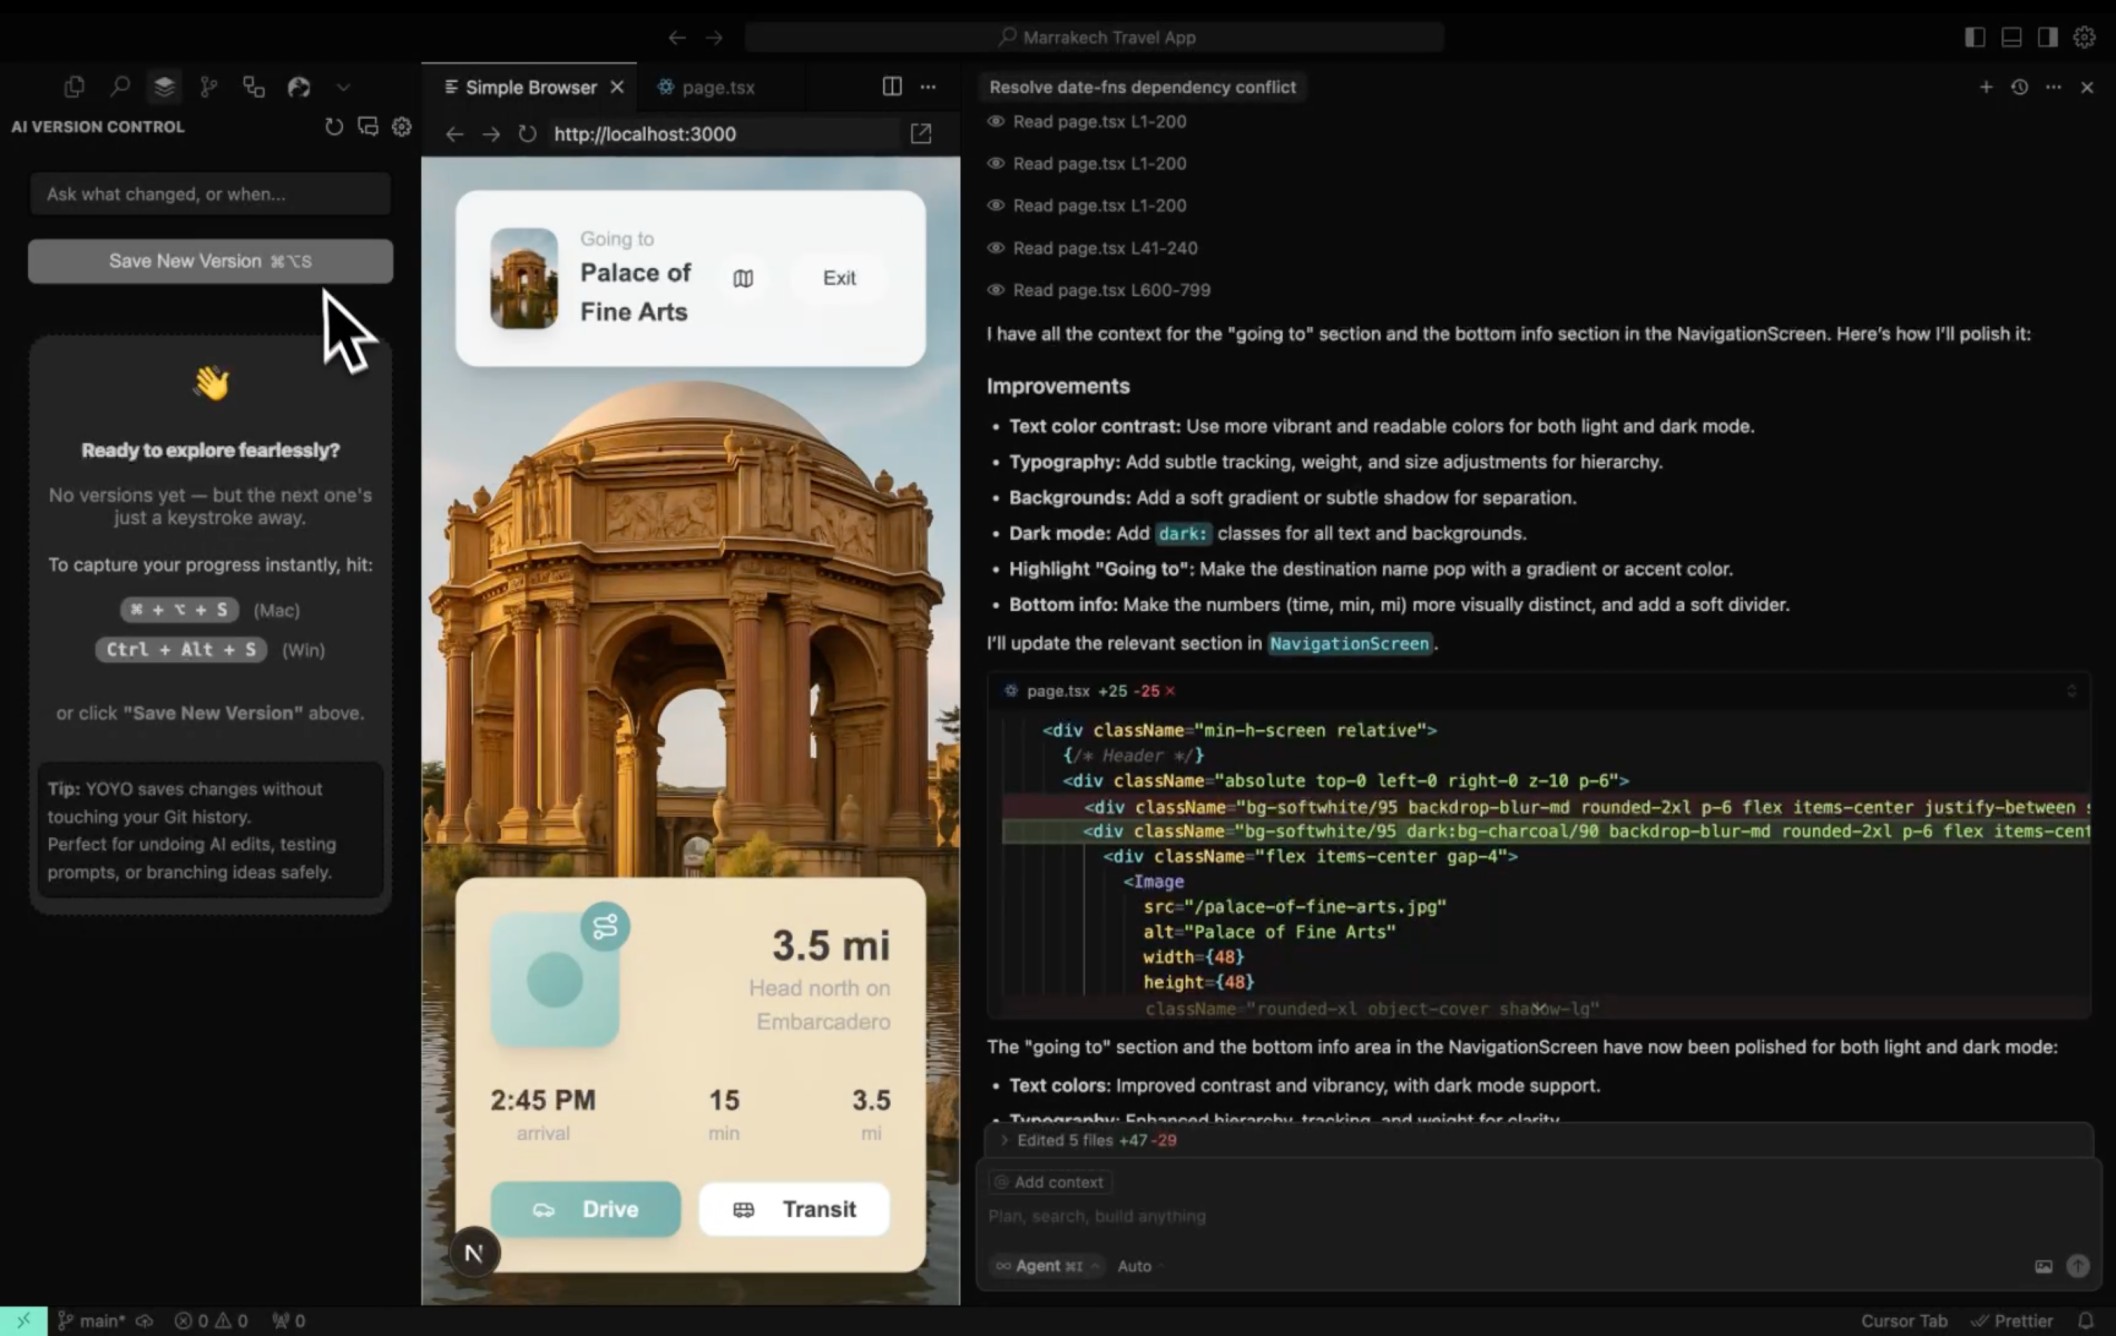The image size is (2116, 1336).
Task: Click the Explorer copy-files icon in the sidebar
Action: pos(74,86)
